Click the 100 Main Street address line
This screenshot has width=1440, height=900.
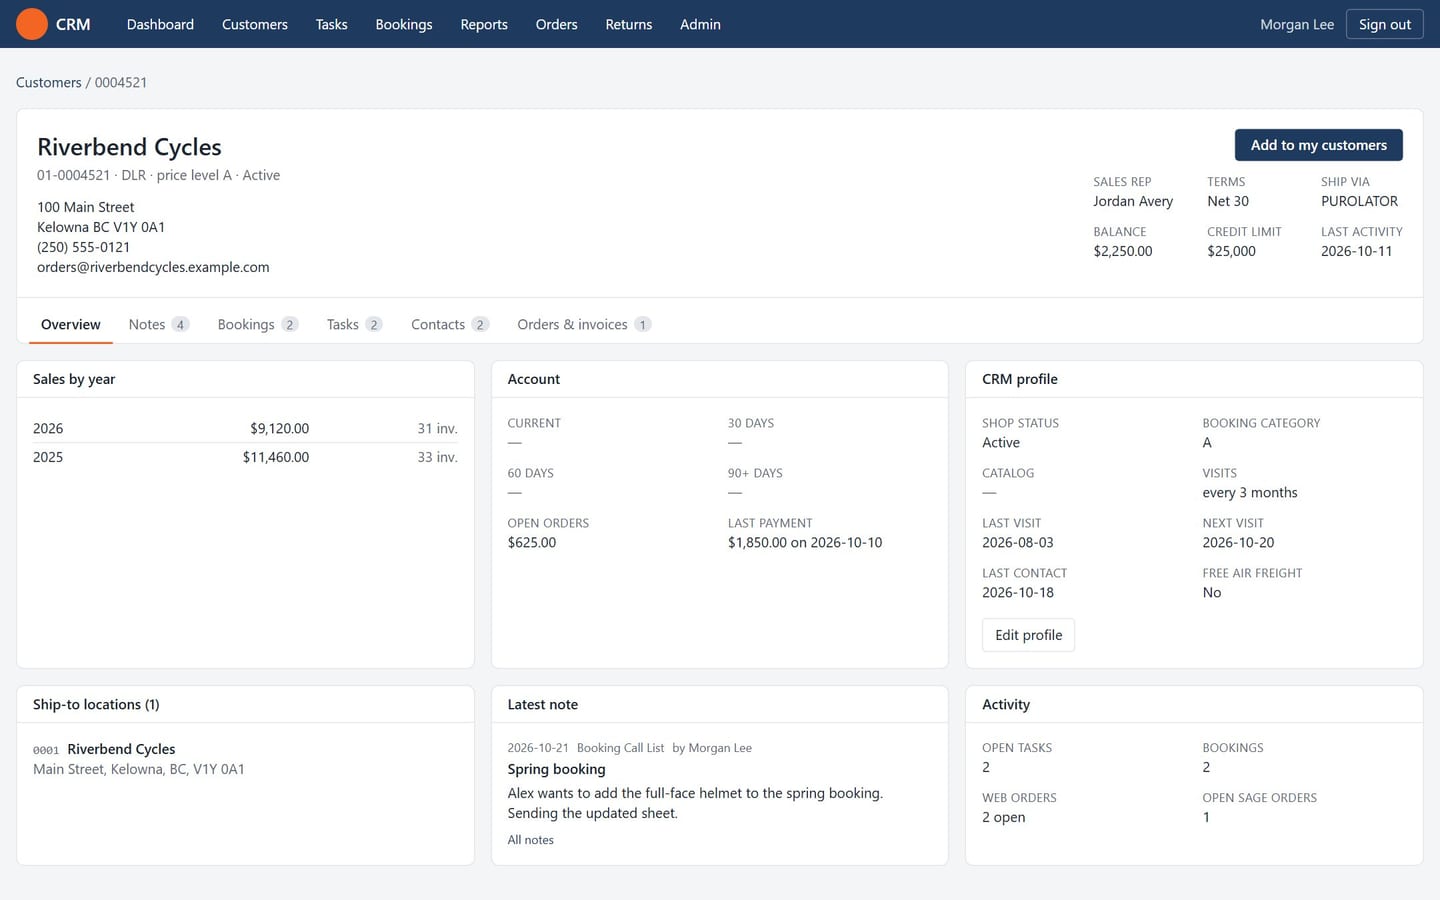pos(86,207)
